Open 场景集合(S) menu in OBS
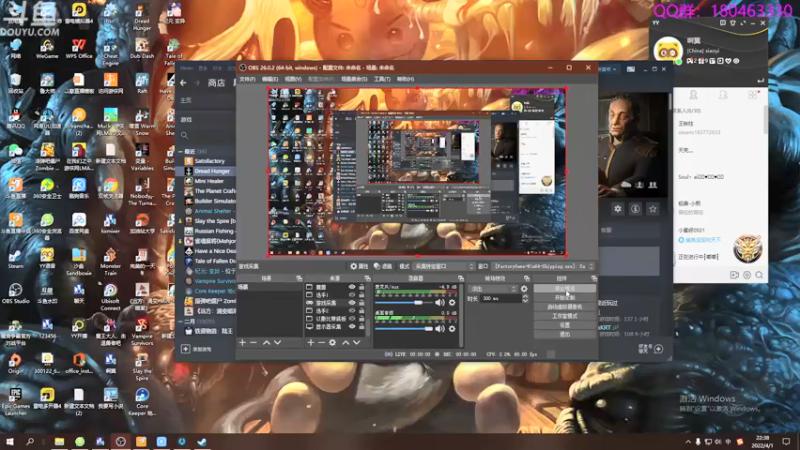Image resolution: width=800 pixels, height=450 pixels. (354, 79)
